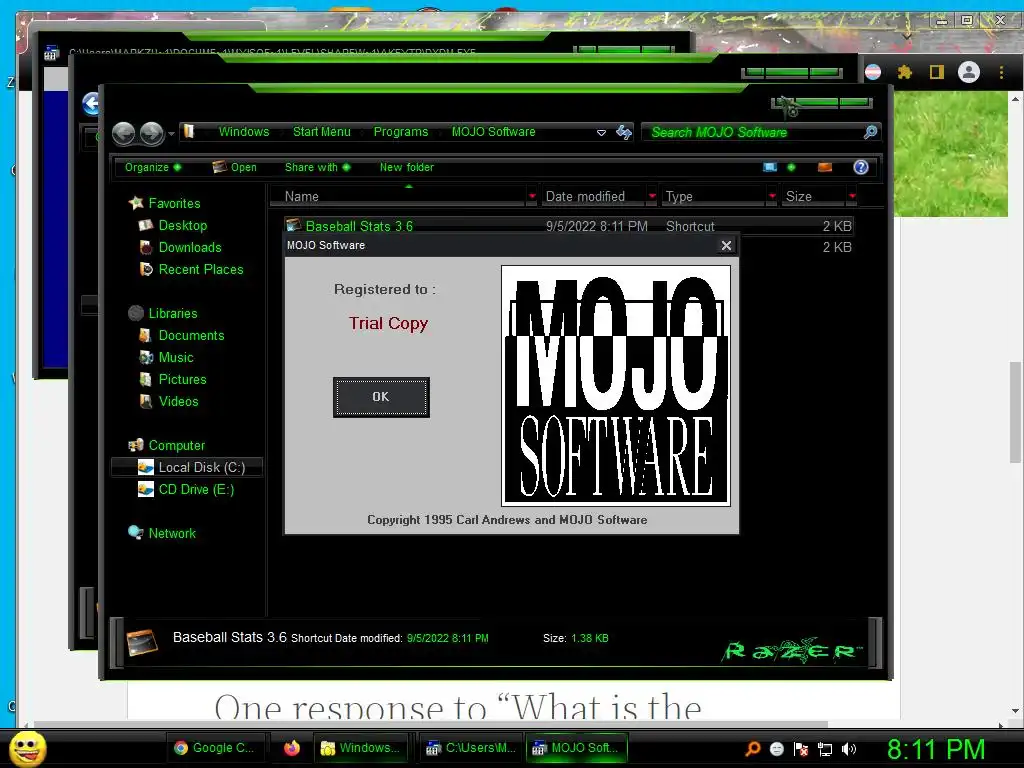The width and height of the screenshot is (1024, 768).
Task: Navigate to Windows in address breadcrumb
Action: tap(244, 132)
